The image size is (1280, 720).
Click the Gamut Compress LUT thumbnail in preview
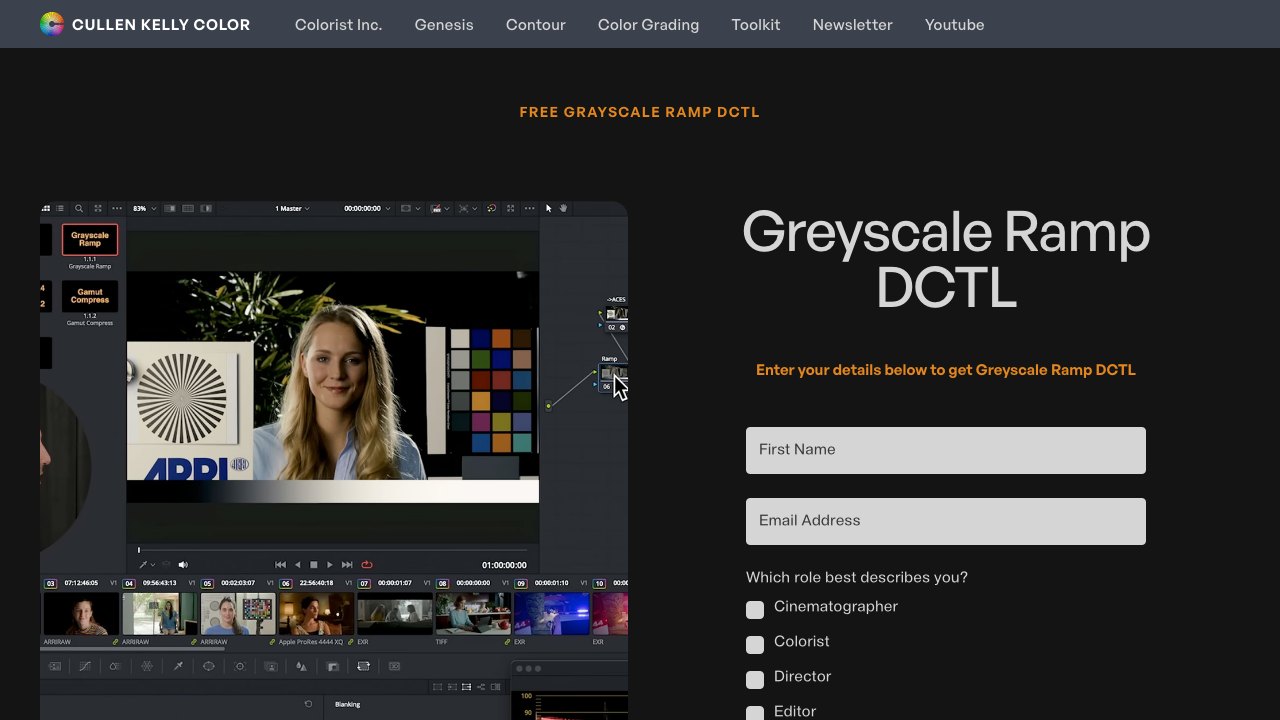(90, 296)
